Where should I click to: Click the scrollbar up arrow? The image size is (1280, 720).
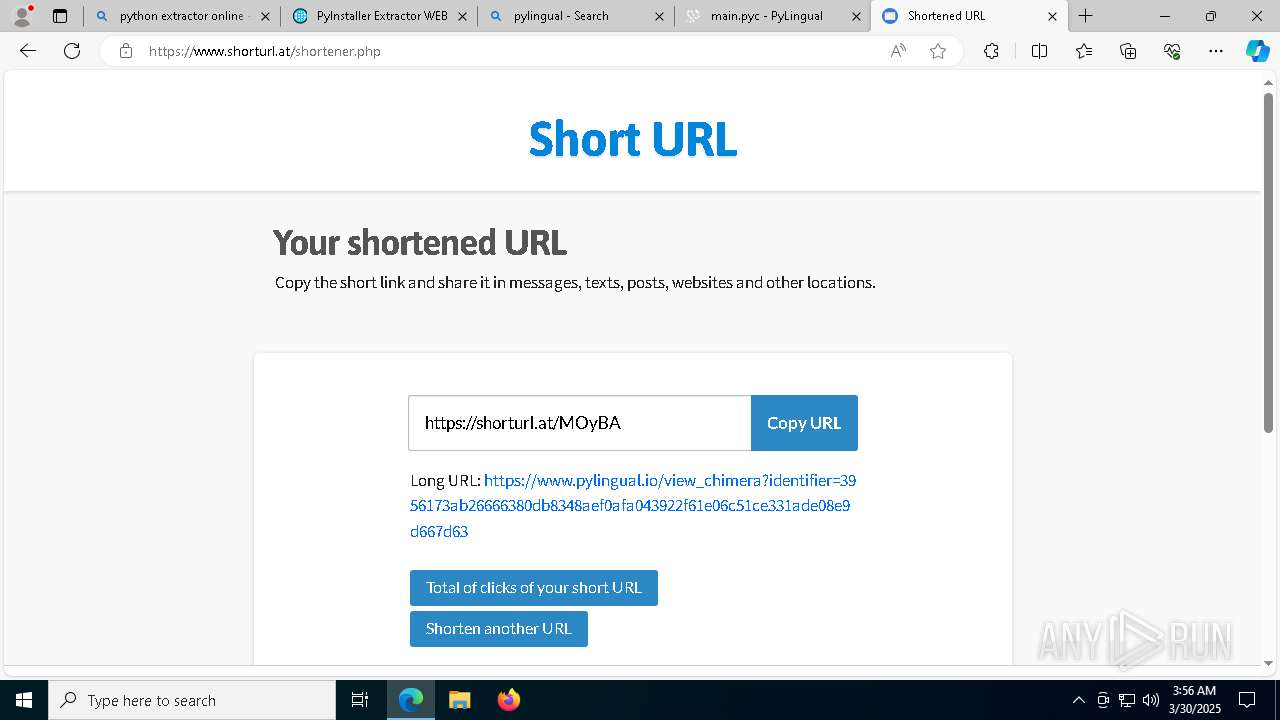[1268, 83]
